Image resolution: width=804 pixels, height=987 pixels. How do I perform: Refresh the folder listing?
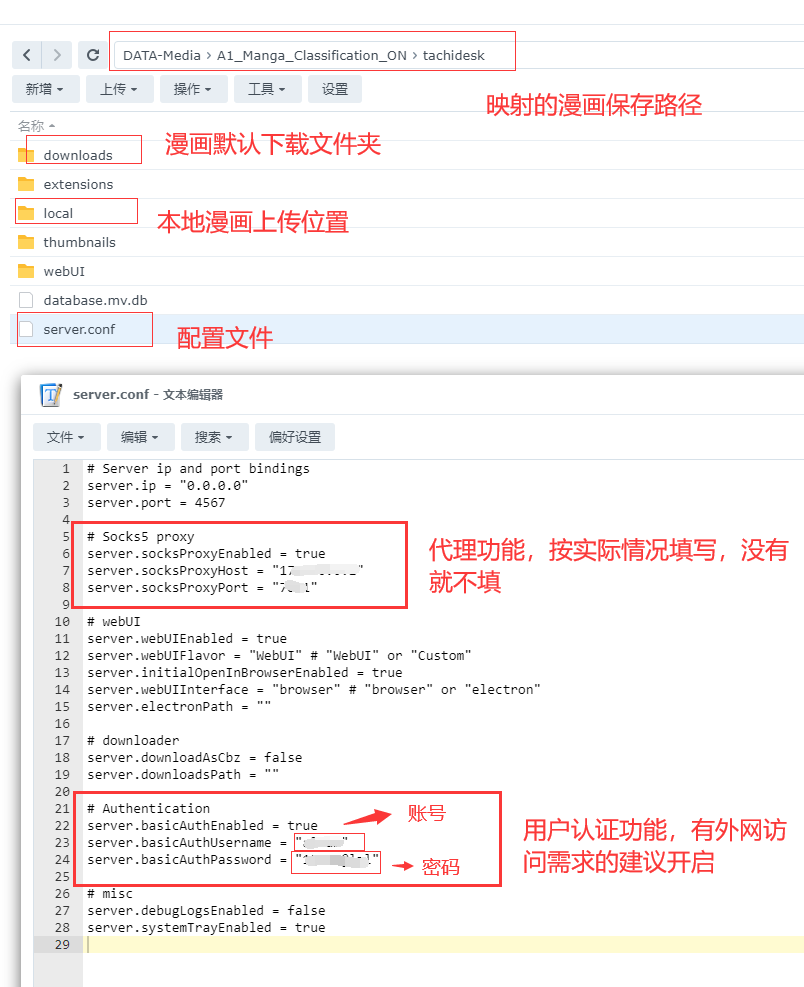(93, 55)
